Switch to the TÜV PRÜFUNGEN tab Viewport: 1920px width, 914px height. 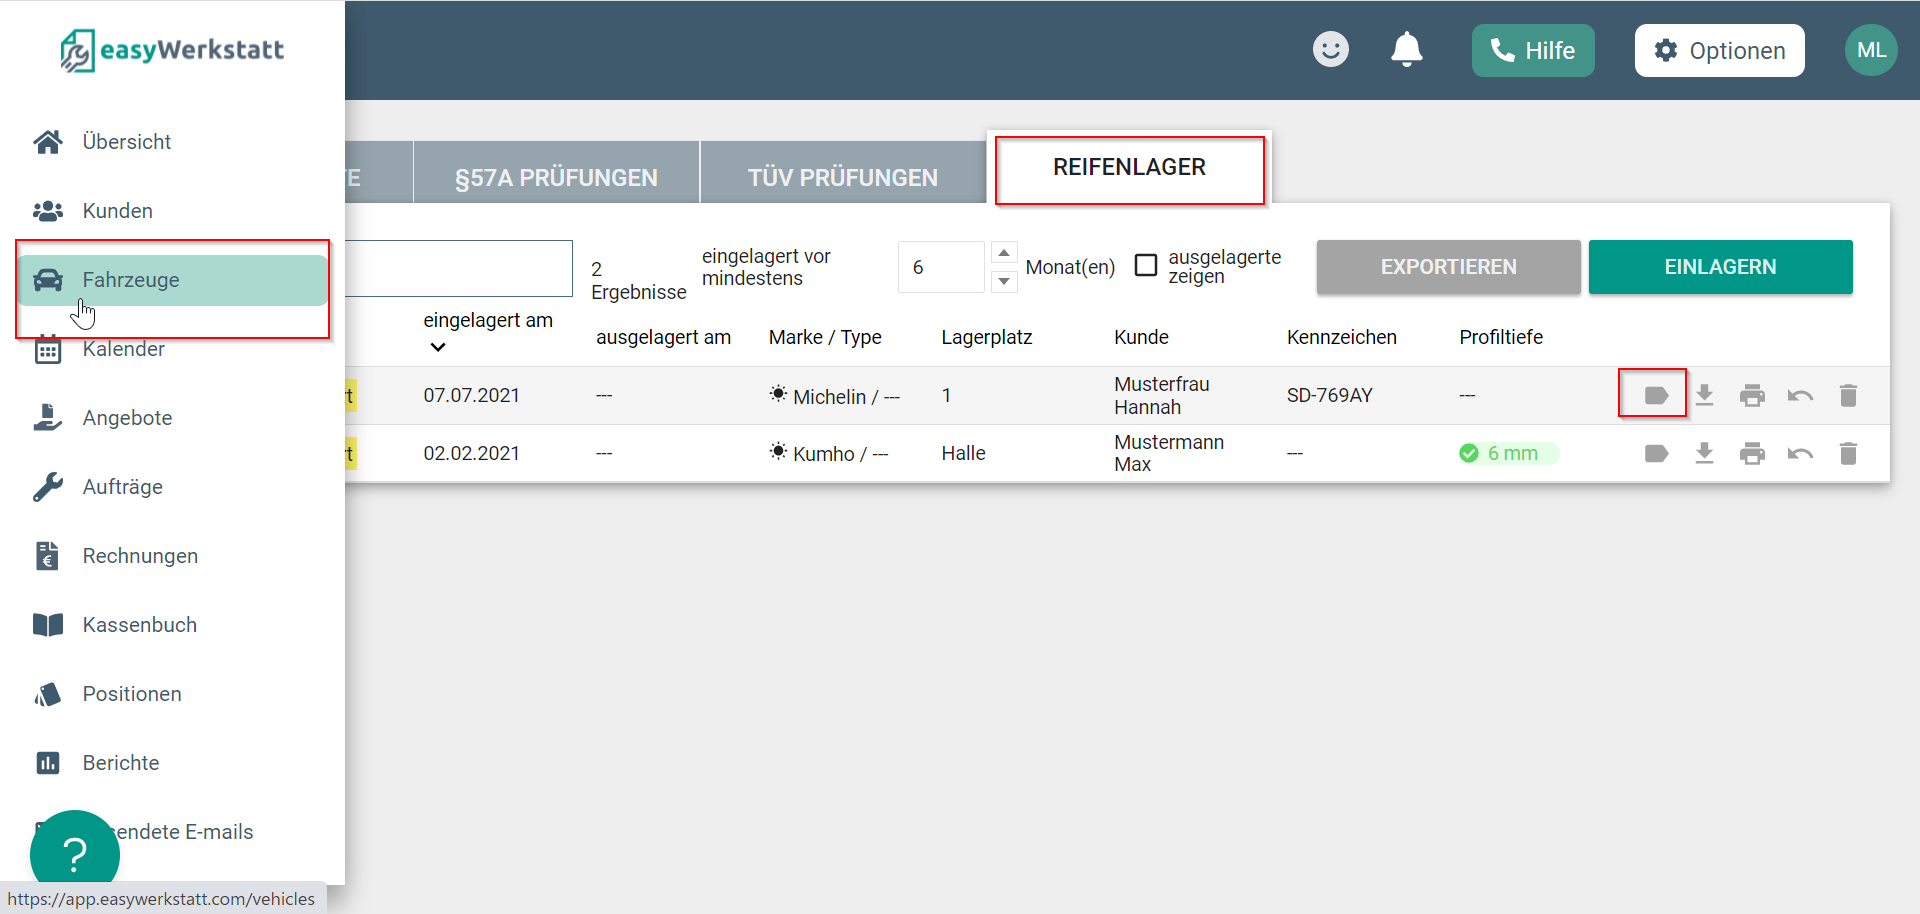point(843,172)
